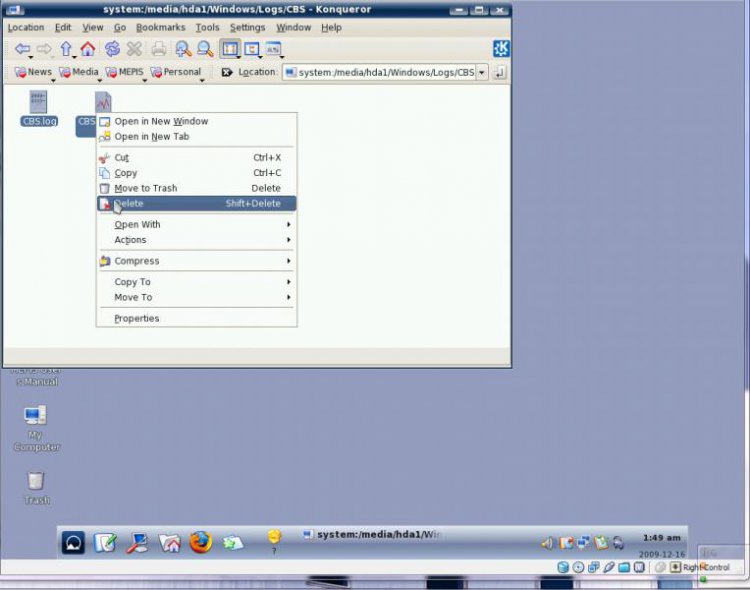This screenshot has height=590, width=750.
Task: Reload the current folder view
Action: pos(112,49)
